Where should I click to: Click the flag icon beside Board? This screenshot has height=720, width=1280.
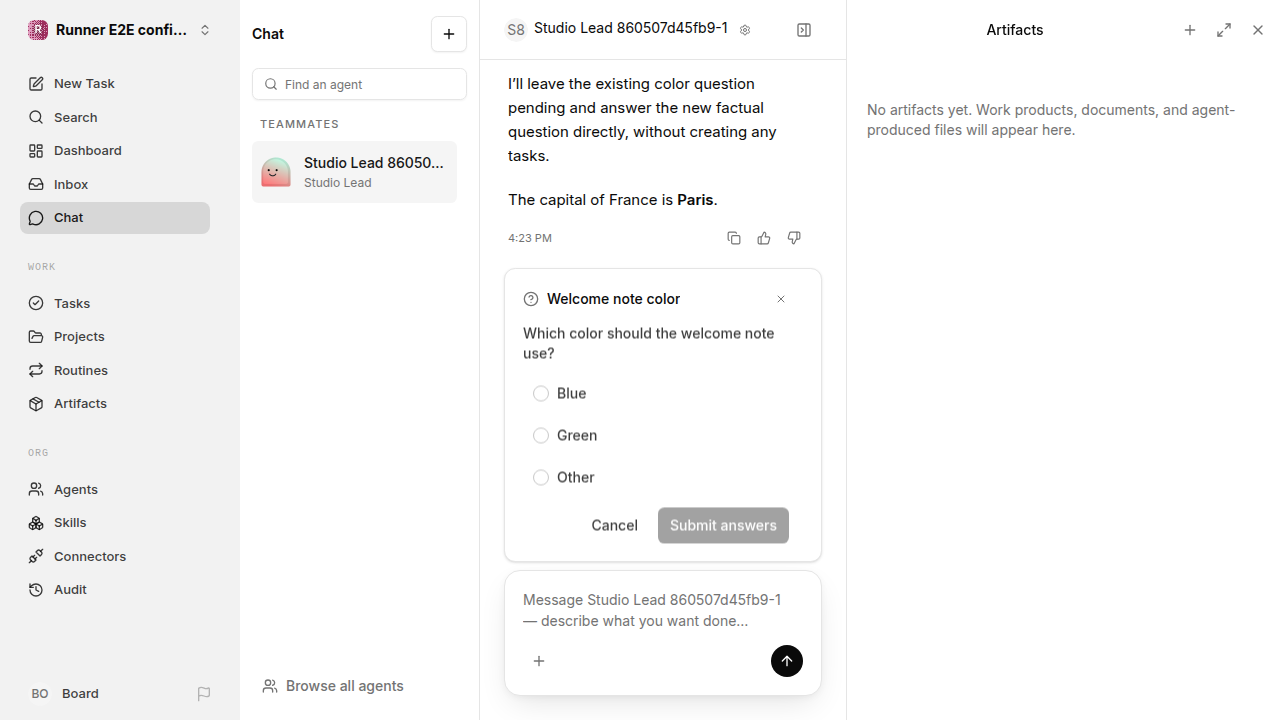point(204,694)
